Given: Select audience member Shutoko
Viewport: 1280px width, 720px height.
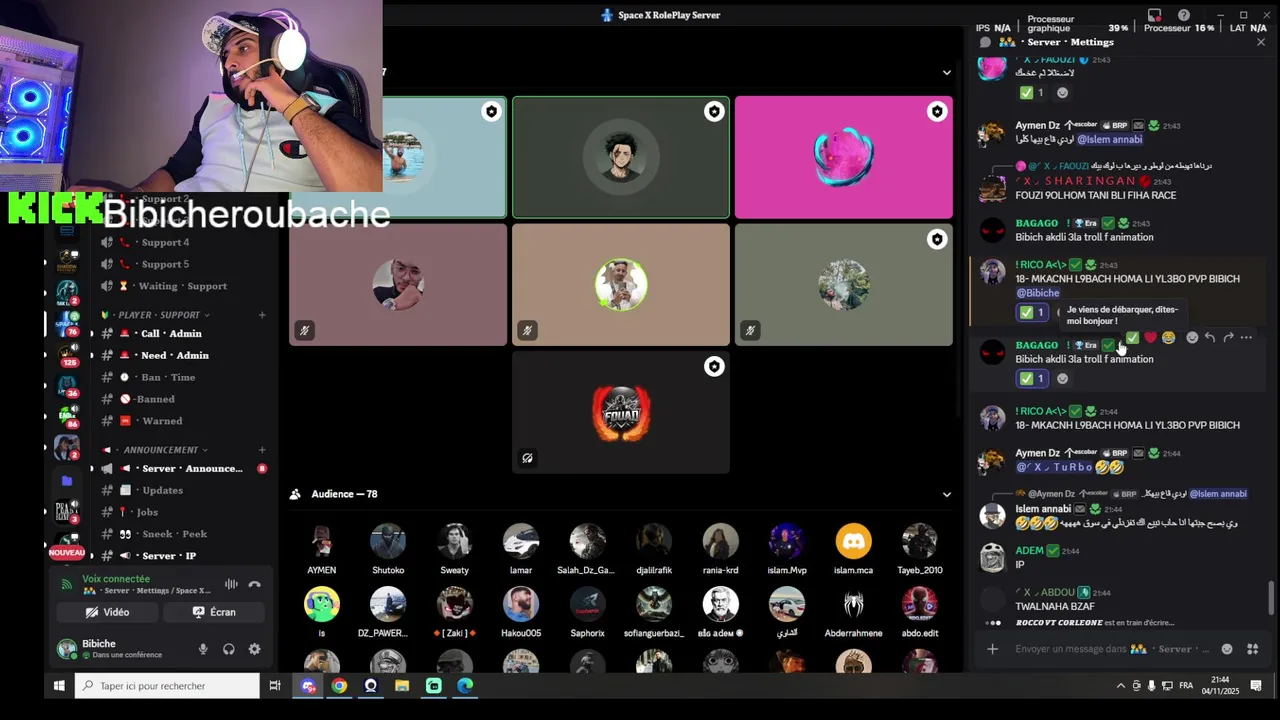Looking at the screenshot, I should [x=388, y=550].
